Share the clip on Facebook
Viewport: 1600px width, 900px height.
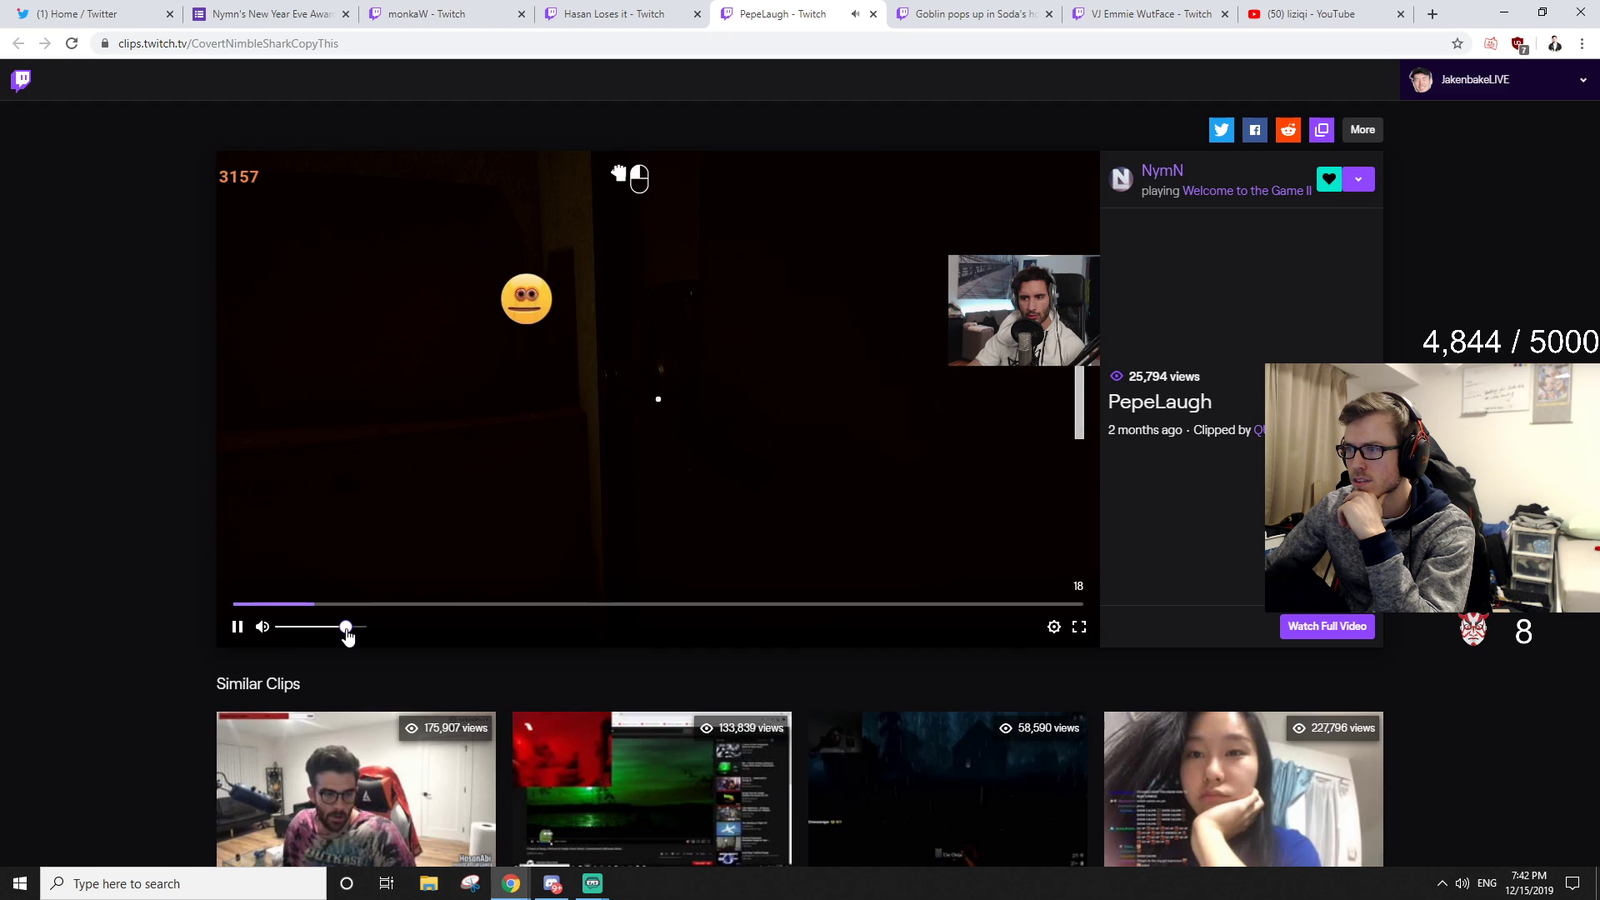coord(1255,130)
